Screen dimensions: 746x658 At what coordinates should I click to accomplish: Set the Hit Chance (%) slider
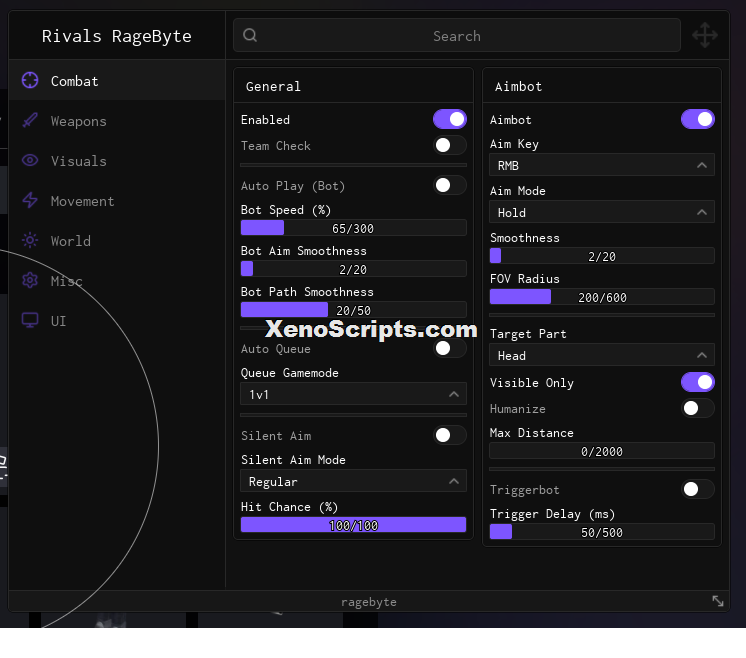[353, 525]
